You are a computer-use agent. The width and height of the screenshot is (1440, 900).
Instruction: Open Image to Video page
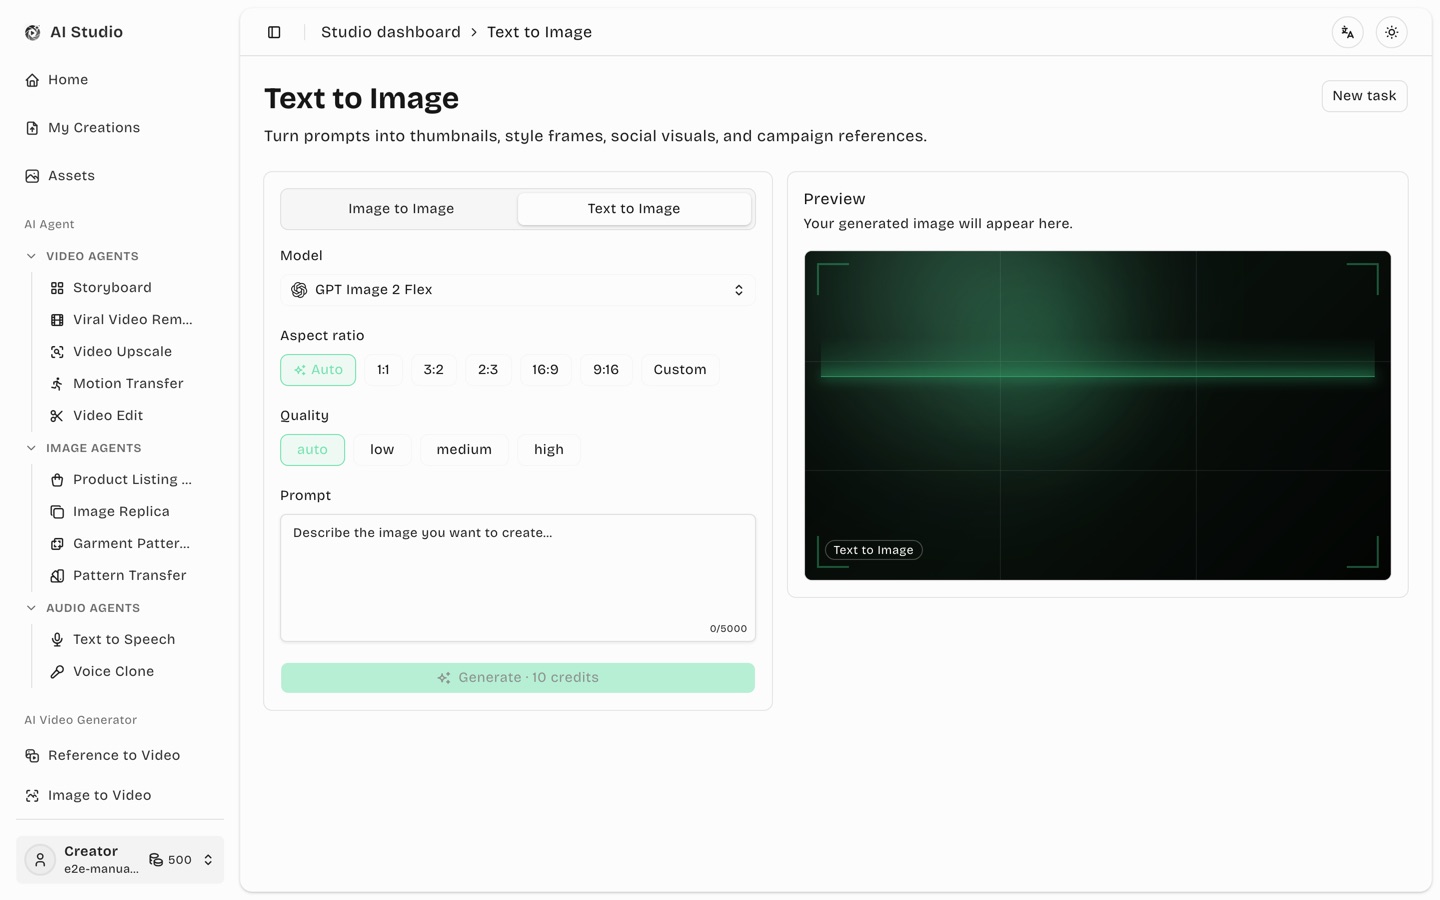pos(120,796)
